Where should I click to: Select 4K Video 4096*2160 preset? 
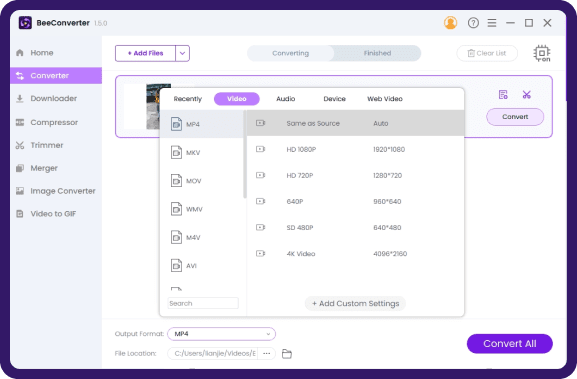point(355,254)
